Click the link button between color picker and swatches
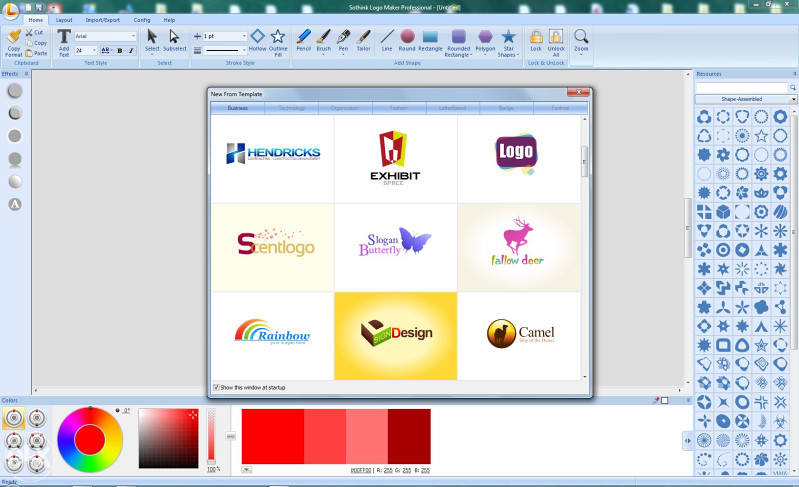This screenshot has height=487, width=799. pos(231,436)
